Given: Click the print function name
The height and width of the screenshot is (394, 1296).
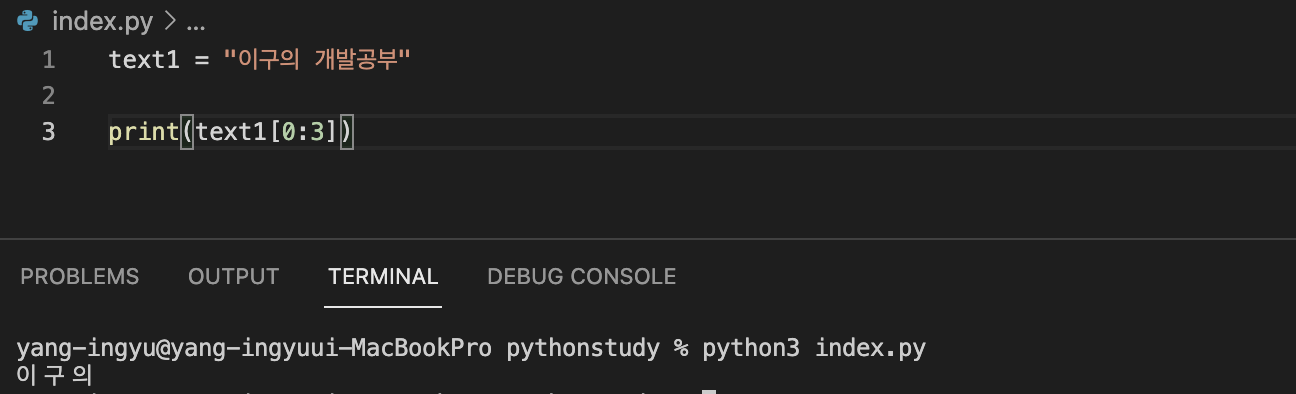Looking at the screenshot, I should (144, 132).
